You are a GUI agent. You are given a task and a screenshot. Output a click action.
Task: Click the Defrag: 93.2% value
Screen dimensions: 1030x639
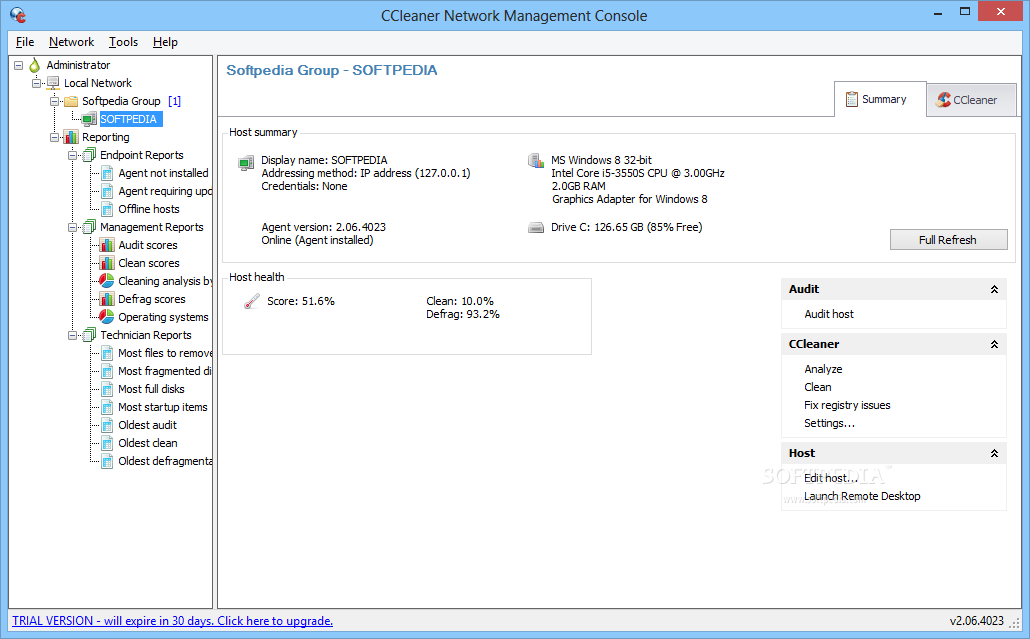462,315
